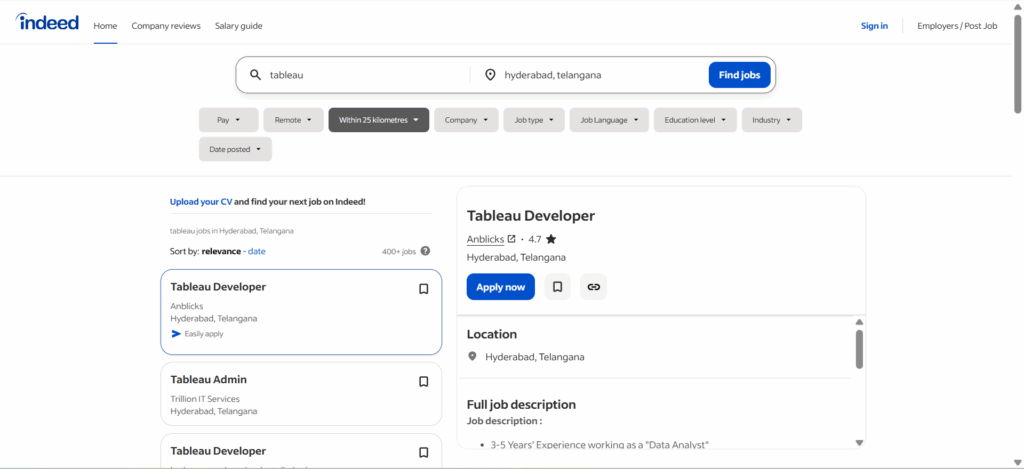Click the Find jobs button
The height and width of the screenshot is (469, 1024).
click(739, 75)
